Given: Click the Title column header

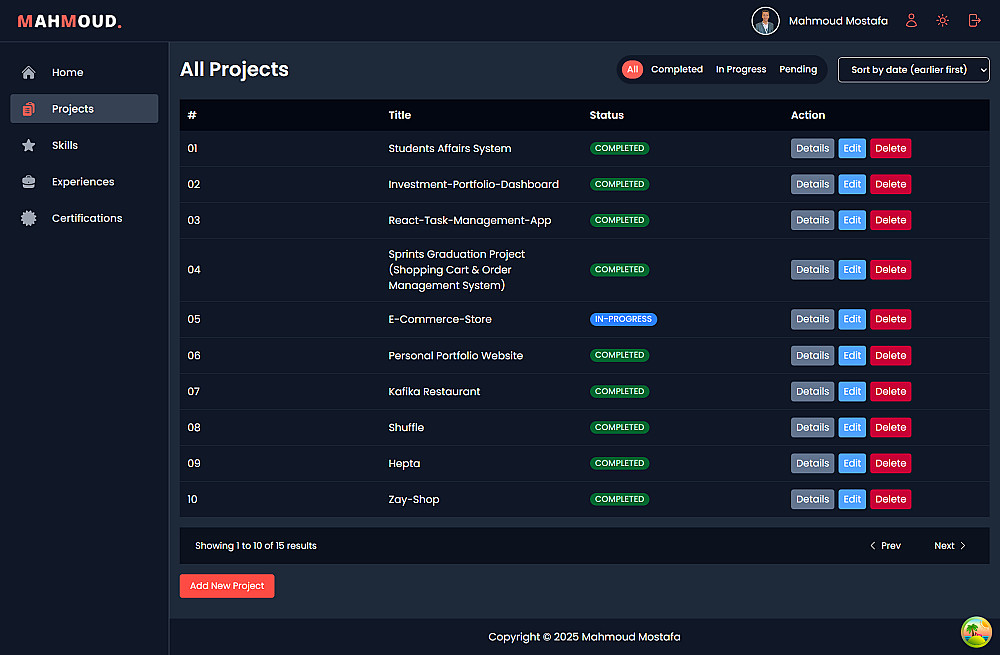Looking at the screenshot, I should (400, 115).
